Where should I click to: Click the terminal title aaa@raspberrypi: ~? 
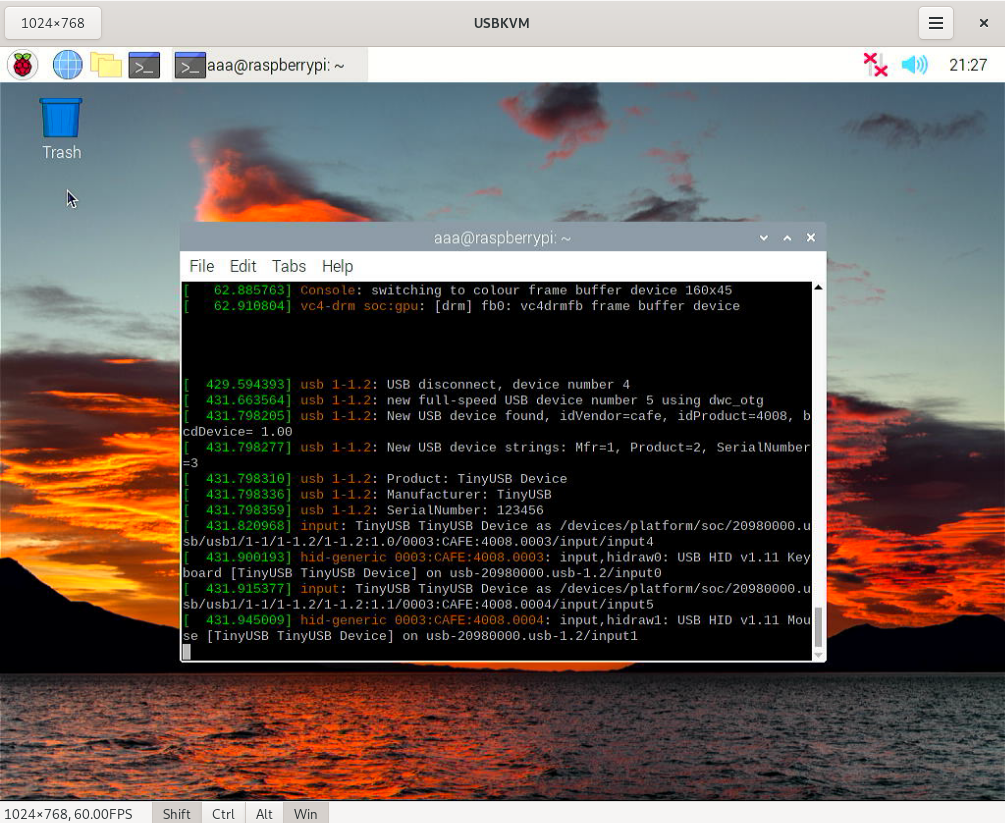point(502,238)
